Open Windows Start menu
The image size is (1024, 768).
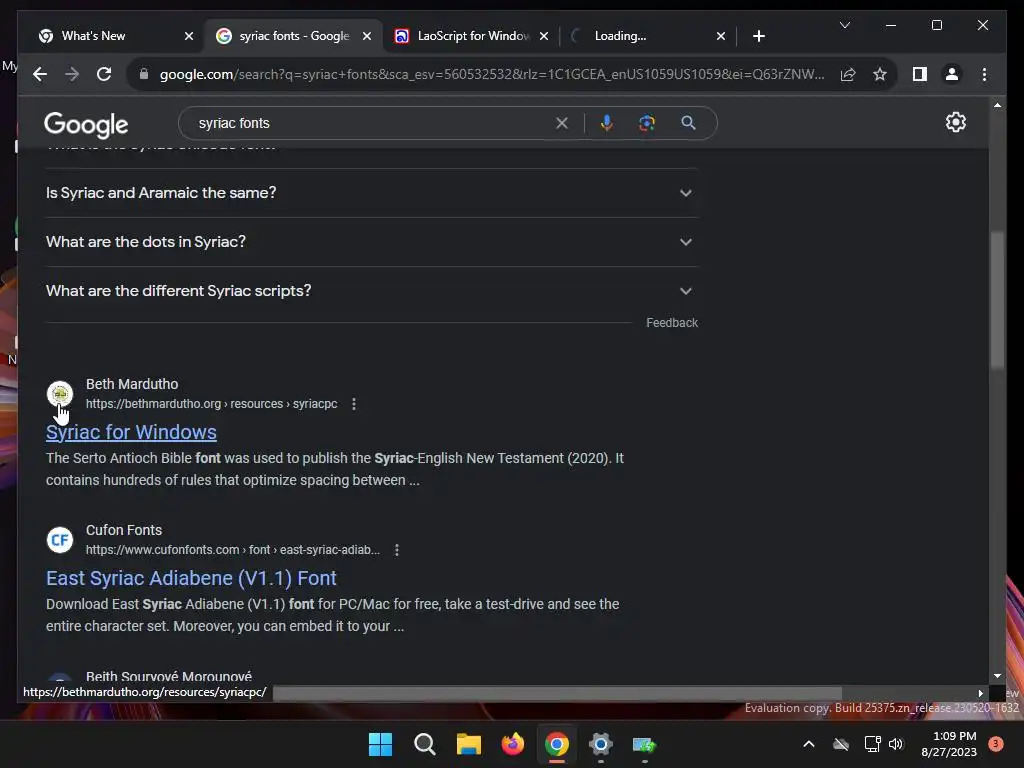click(x=380, y=744)
